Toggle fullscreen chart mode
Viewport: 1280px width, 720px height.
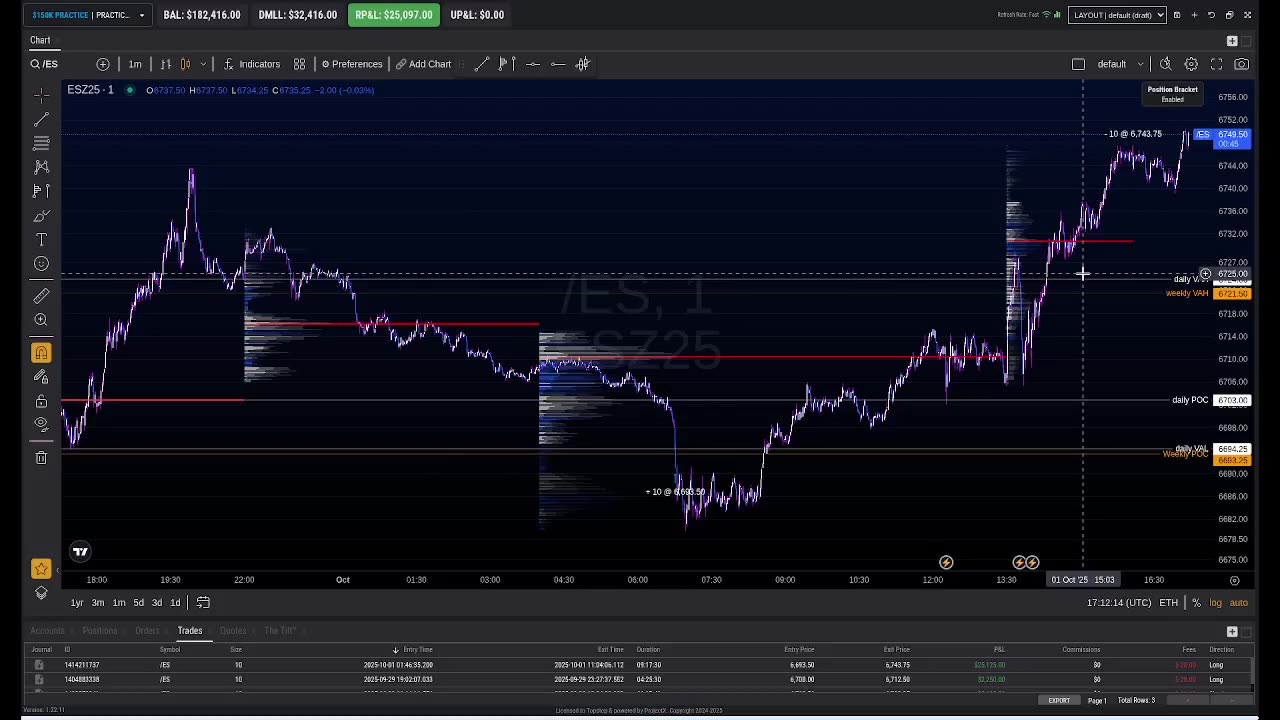[x=1216, y=64]
